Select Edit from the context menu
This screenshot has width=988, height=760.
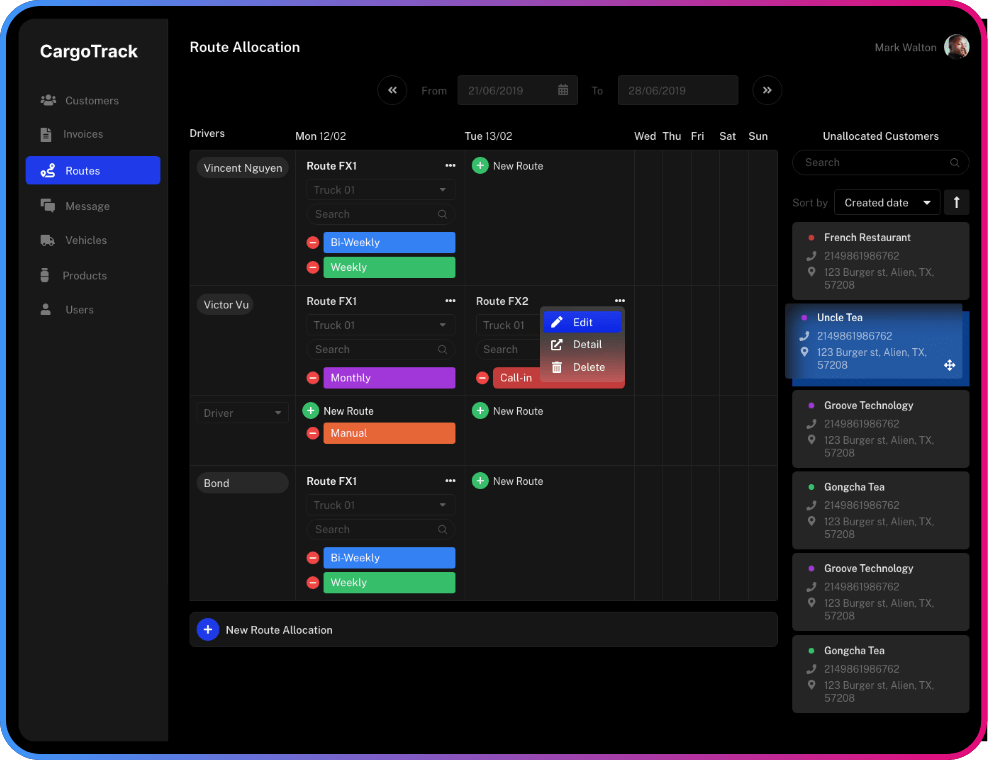click(582, 322)
